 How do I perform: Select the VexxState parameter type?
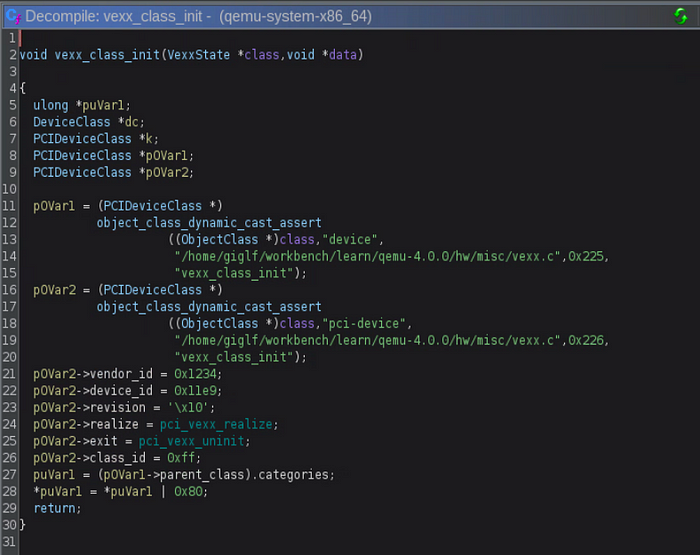pos(208,54)
